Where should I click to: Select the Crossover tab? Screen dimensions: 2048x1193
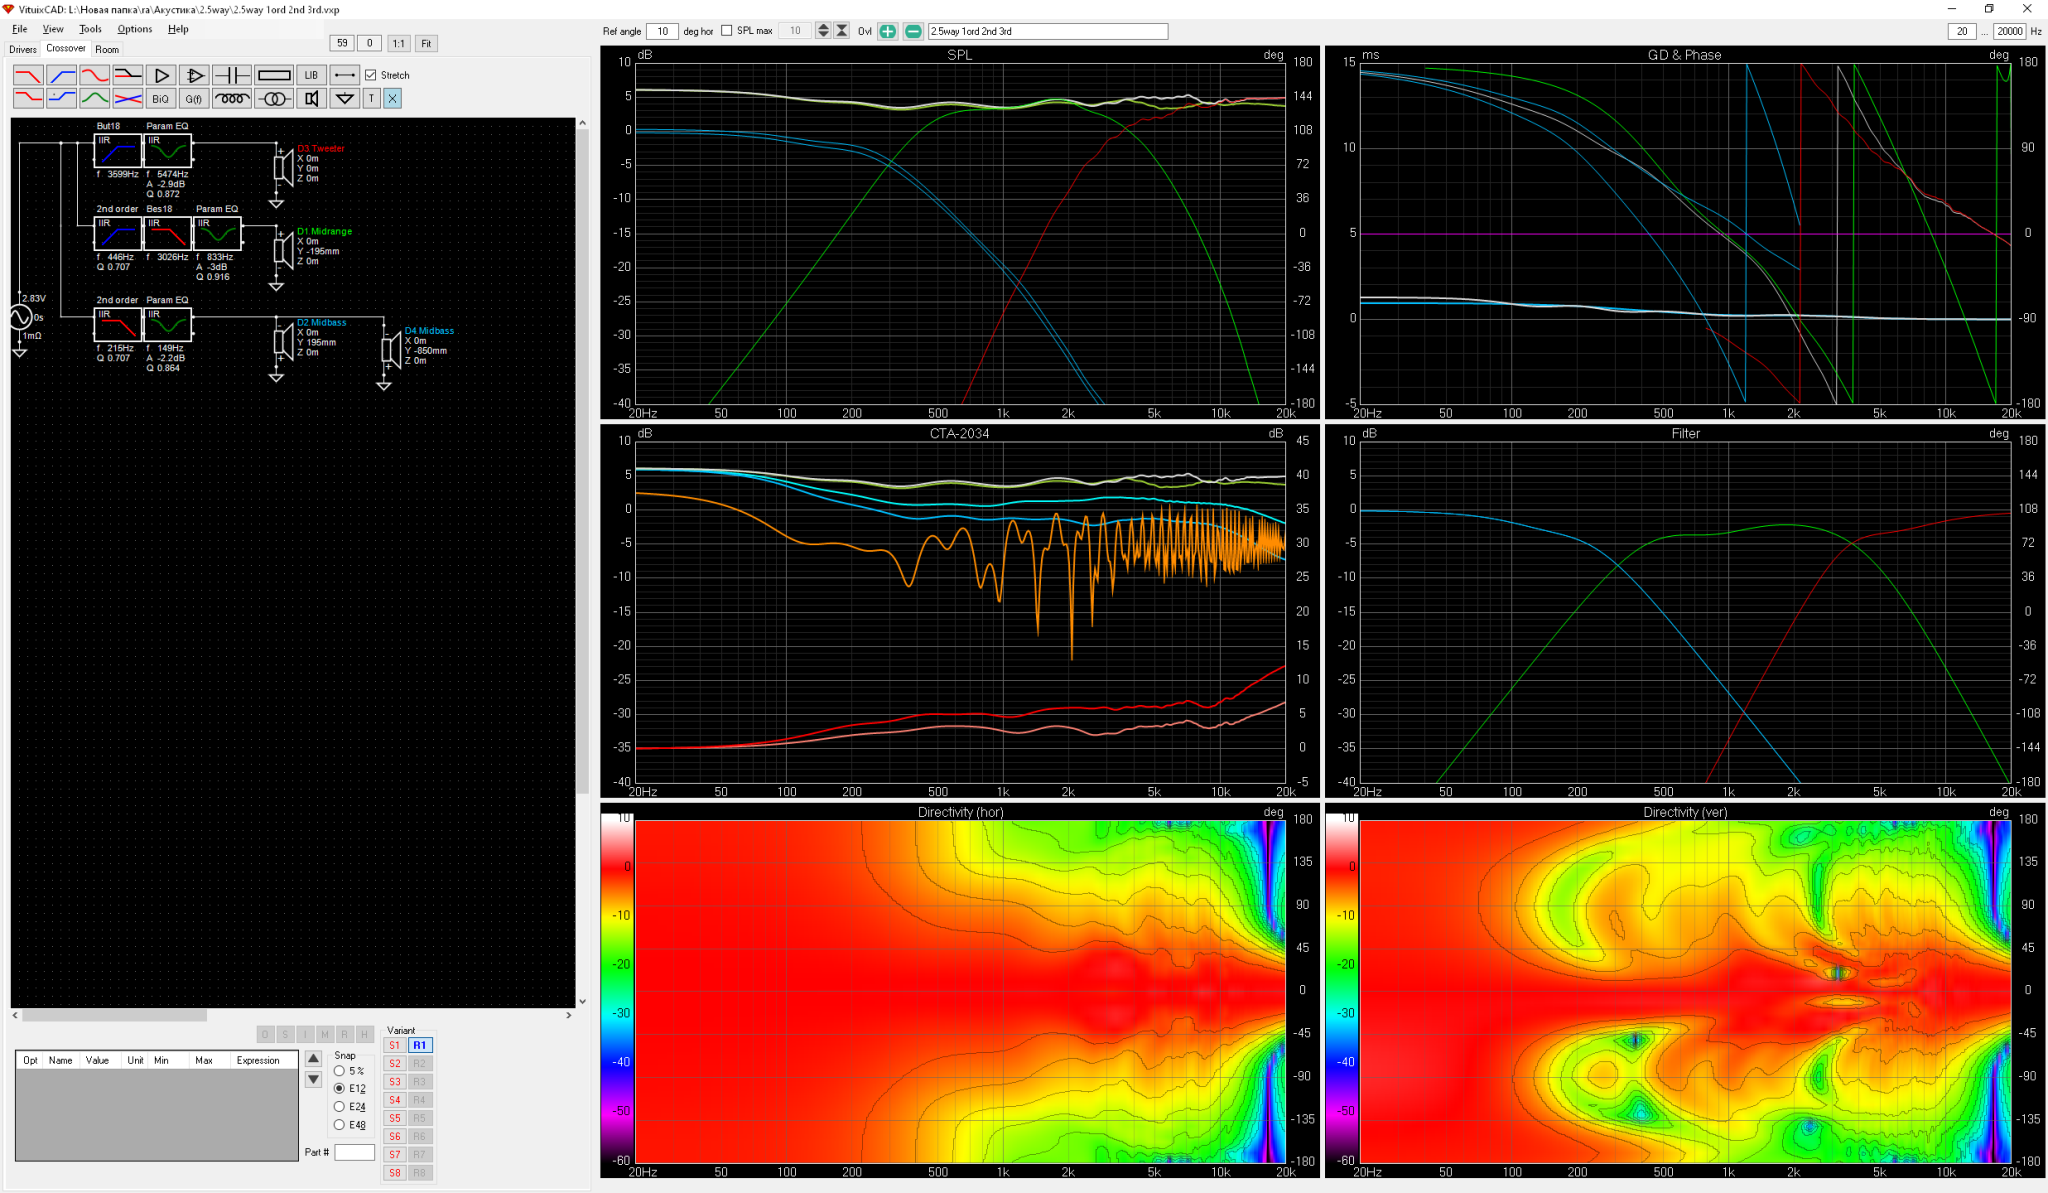[66, 48]
